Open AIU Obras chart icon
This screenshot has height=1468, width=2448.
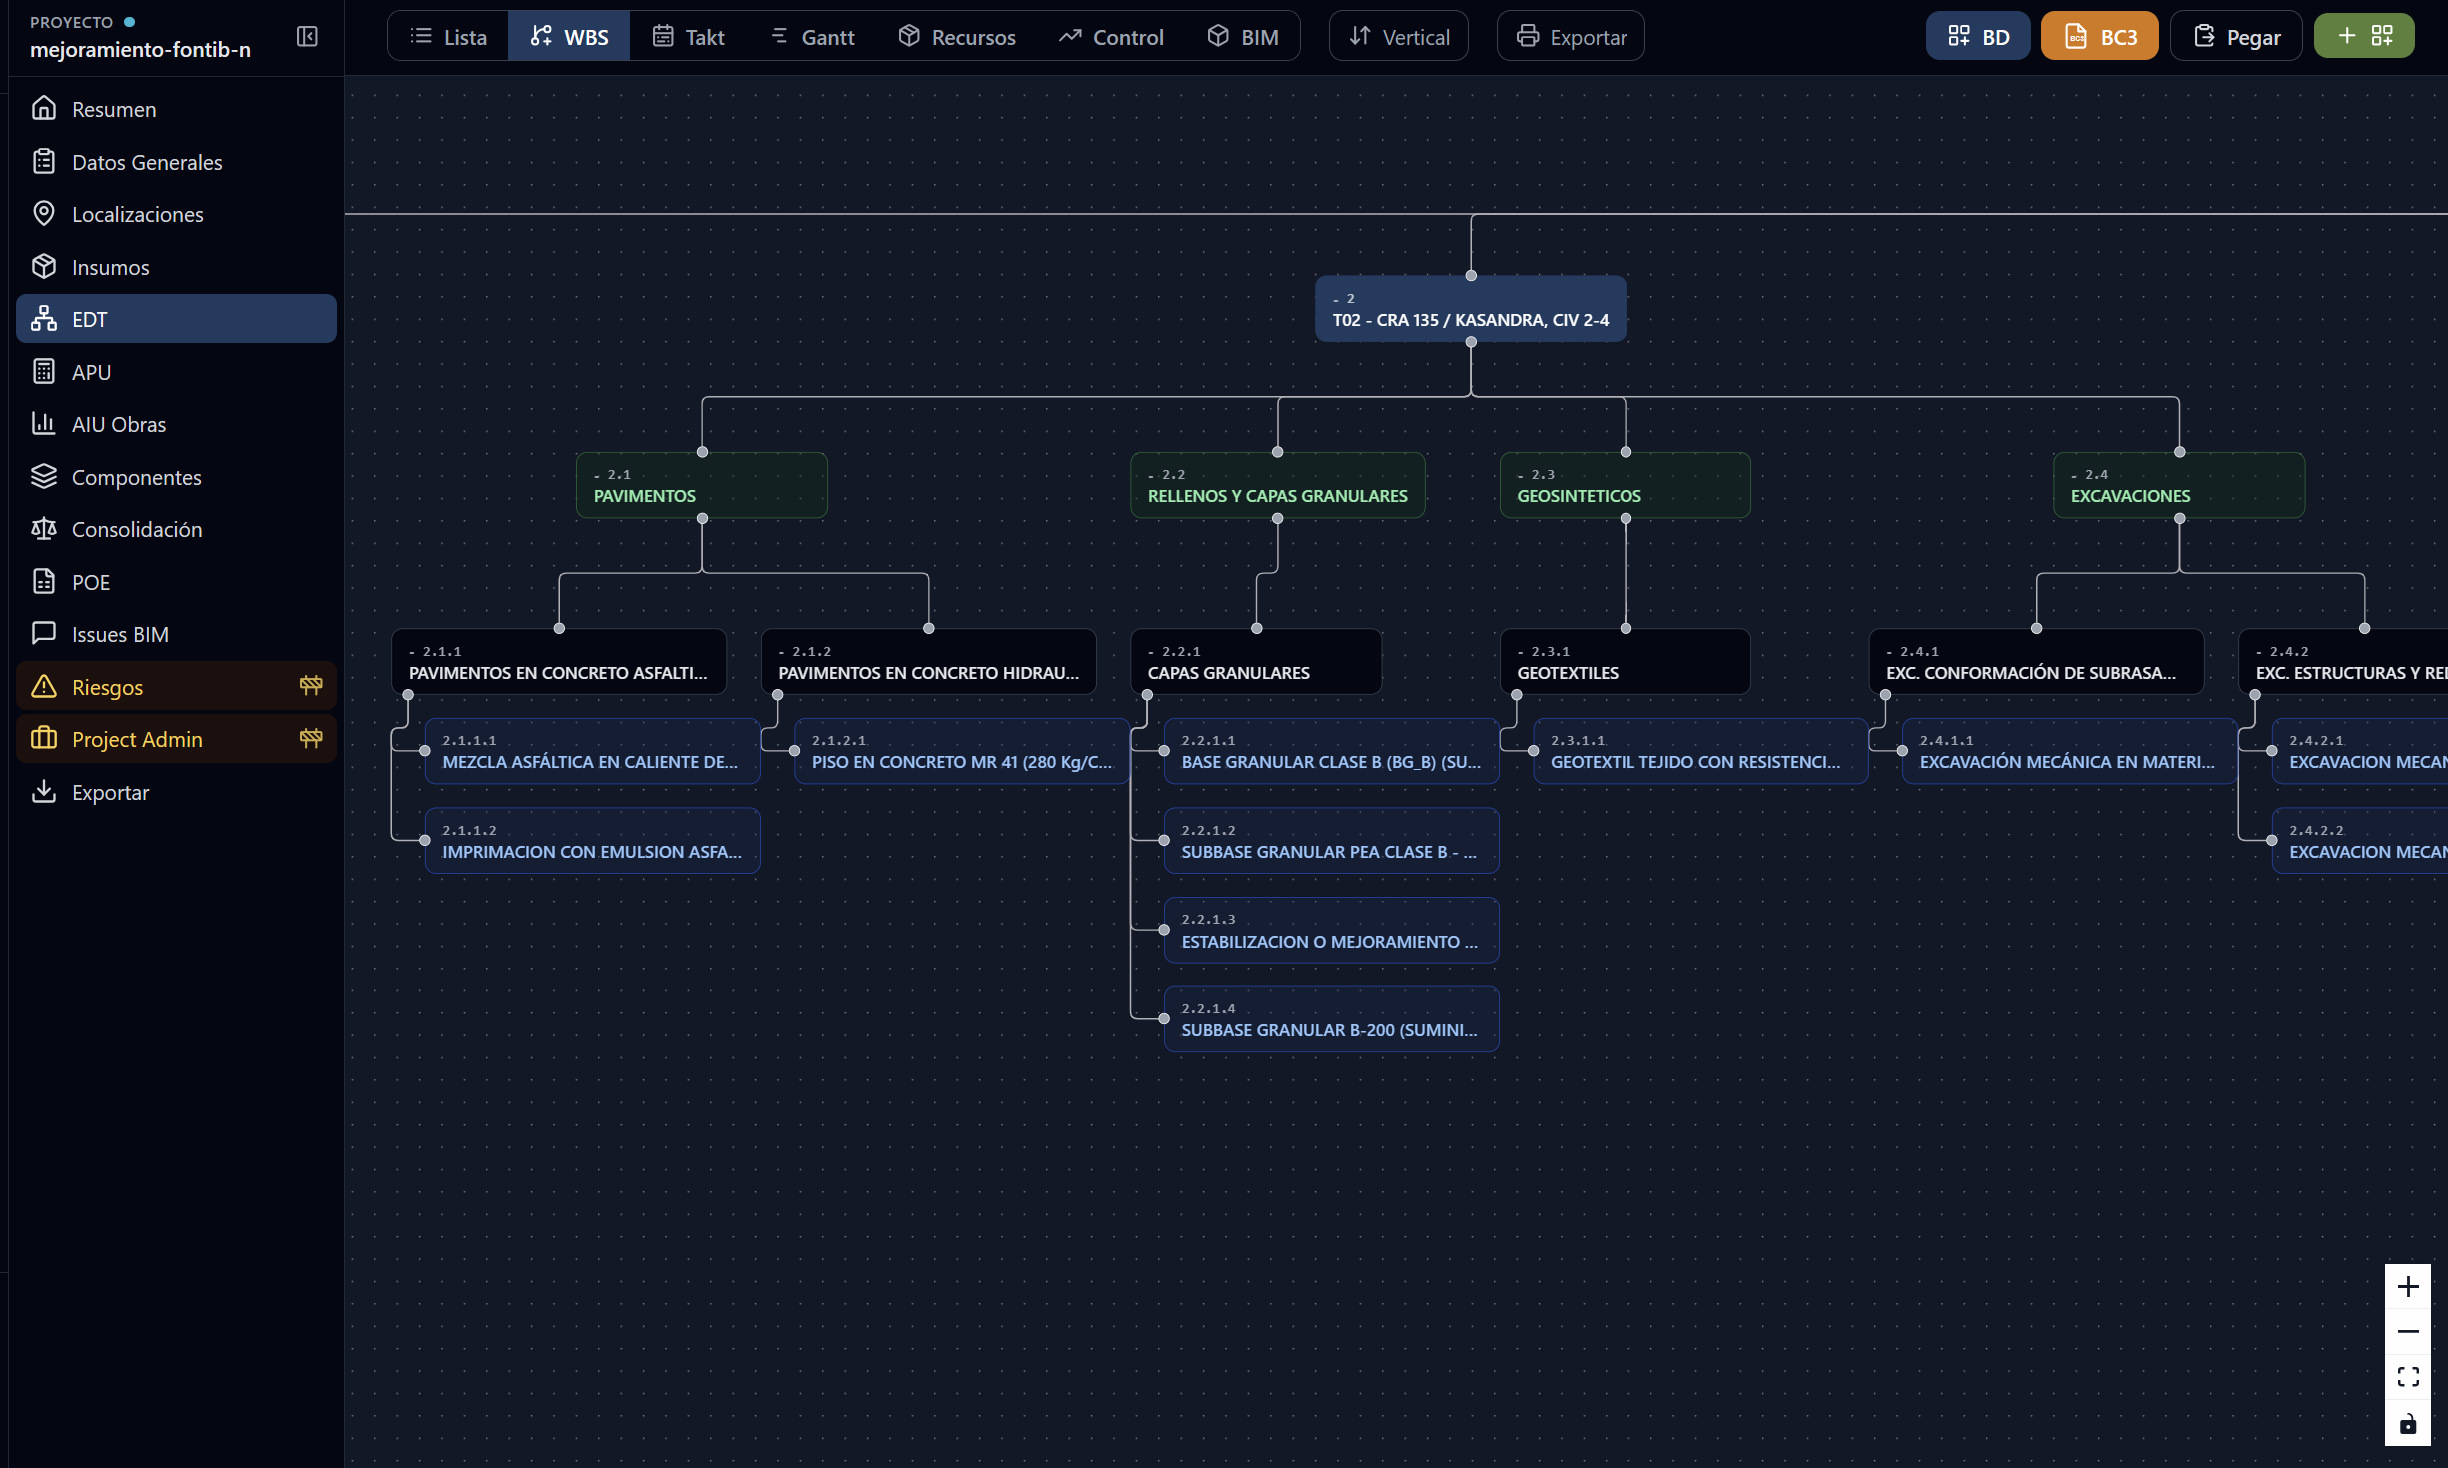[44, 423]
